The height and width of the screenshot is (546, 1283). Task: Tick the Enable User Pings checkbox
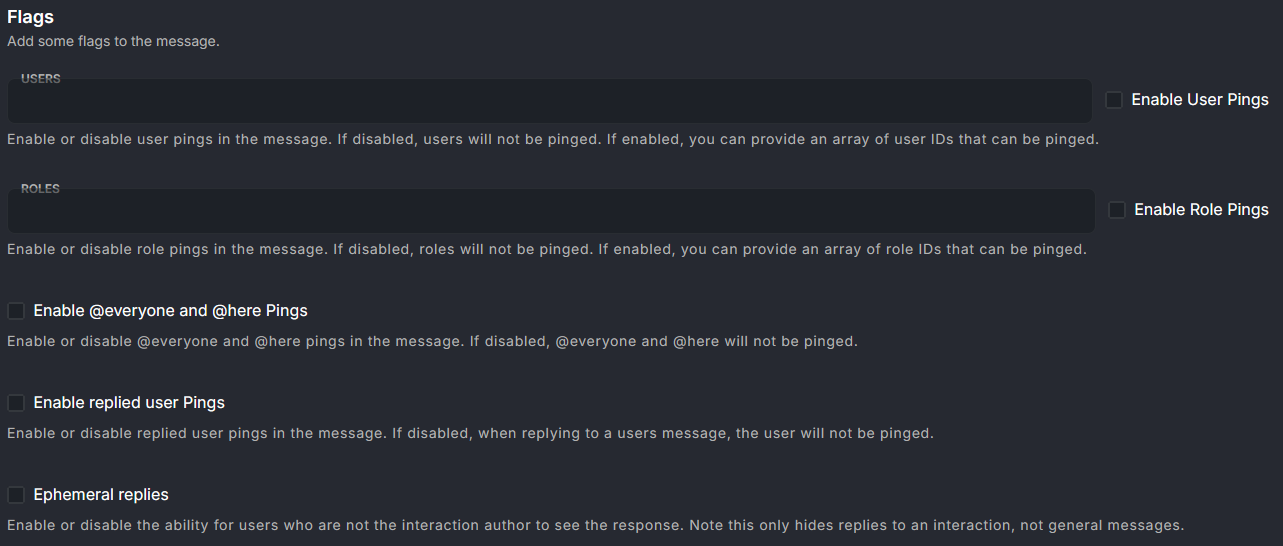click(1114, 100)
